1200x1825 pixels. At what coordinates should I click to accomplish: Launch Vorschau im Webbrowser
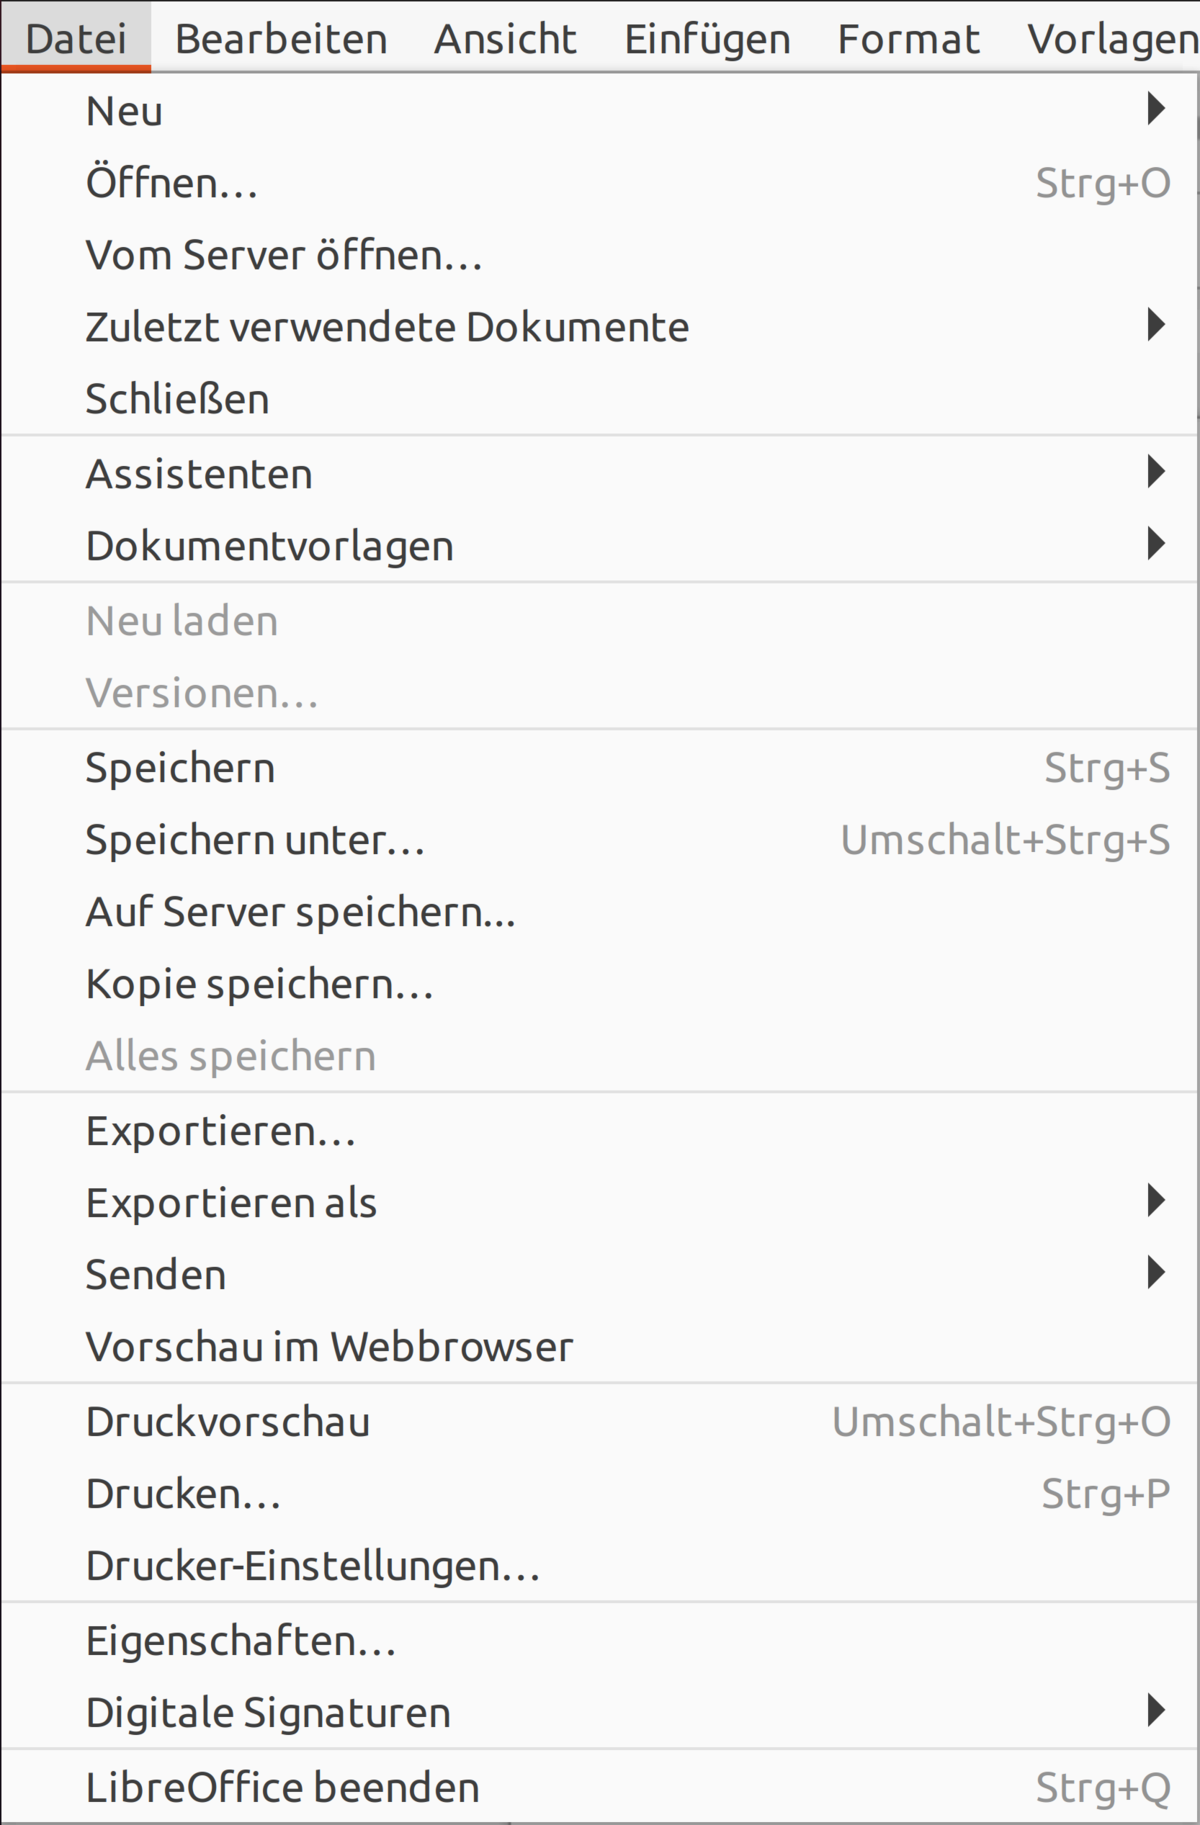[x=599, y=1346]
